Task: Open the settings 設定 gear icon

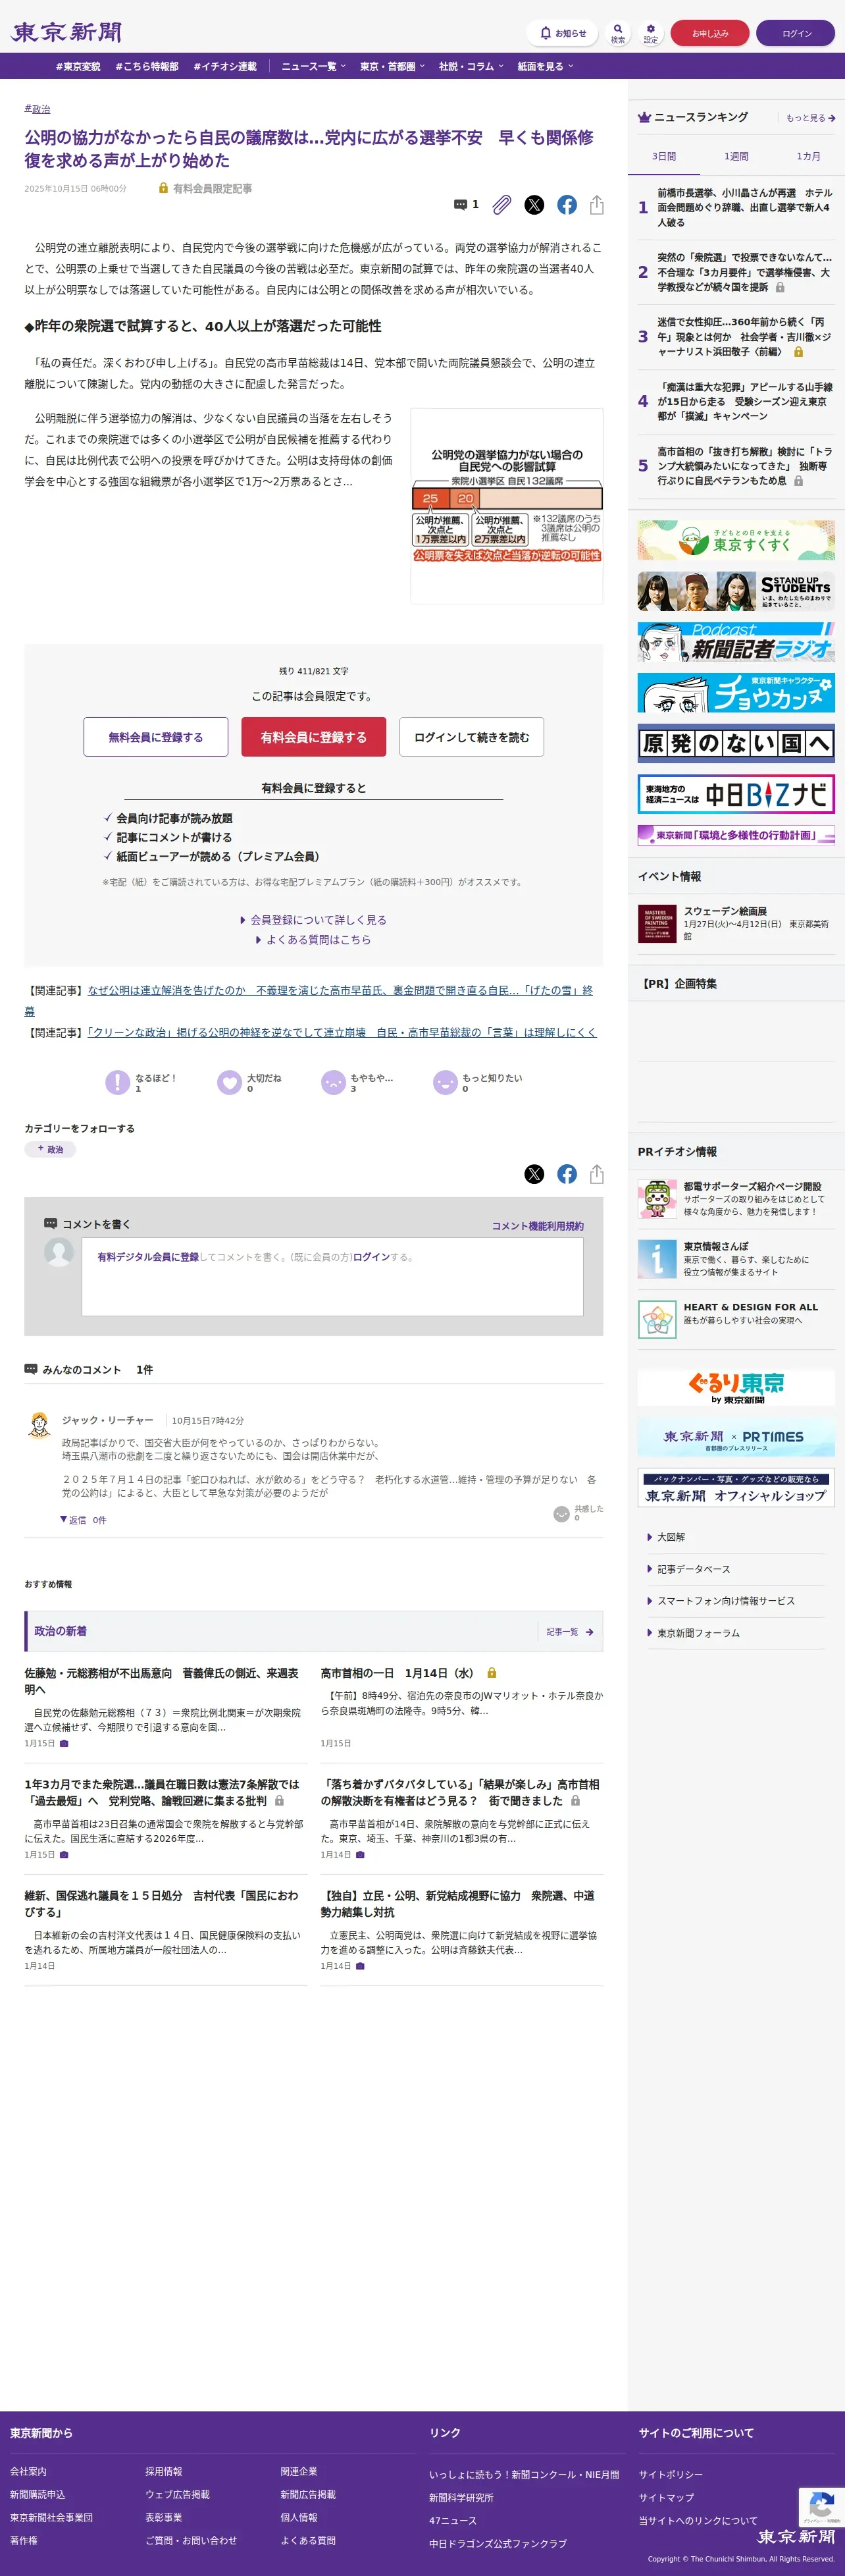Action: click(650, 33)
